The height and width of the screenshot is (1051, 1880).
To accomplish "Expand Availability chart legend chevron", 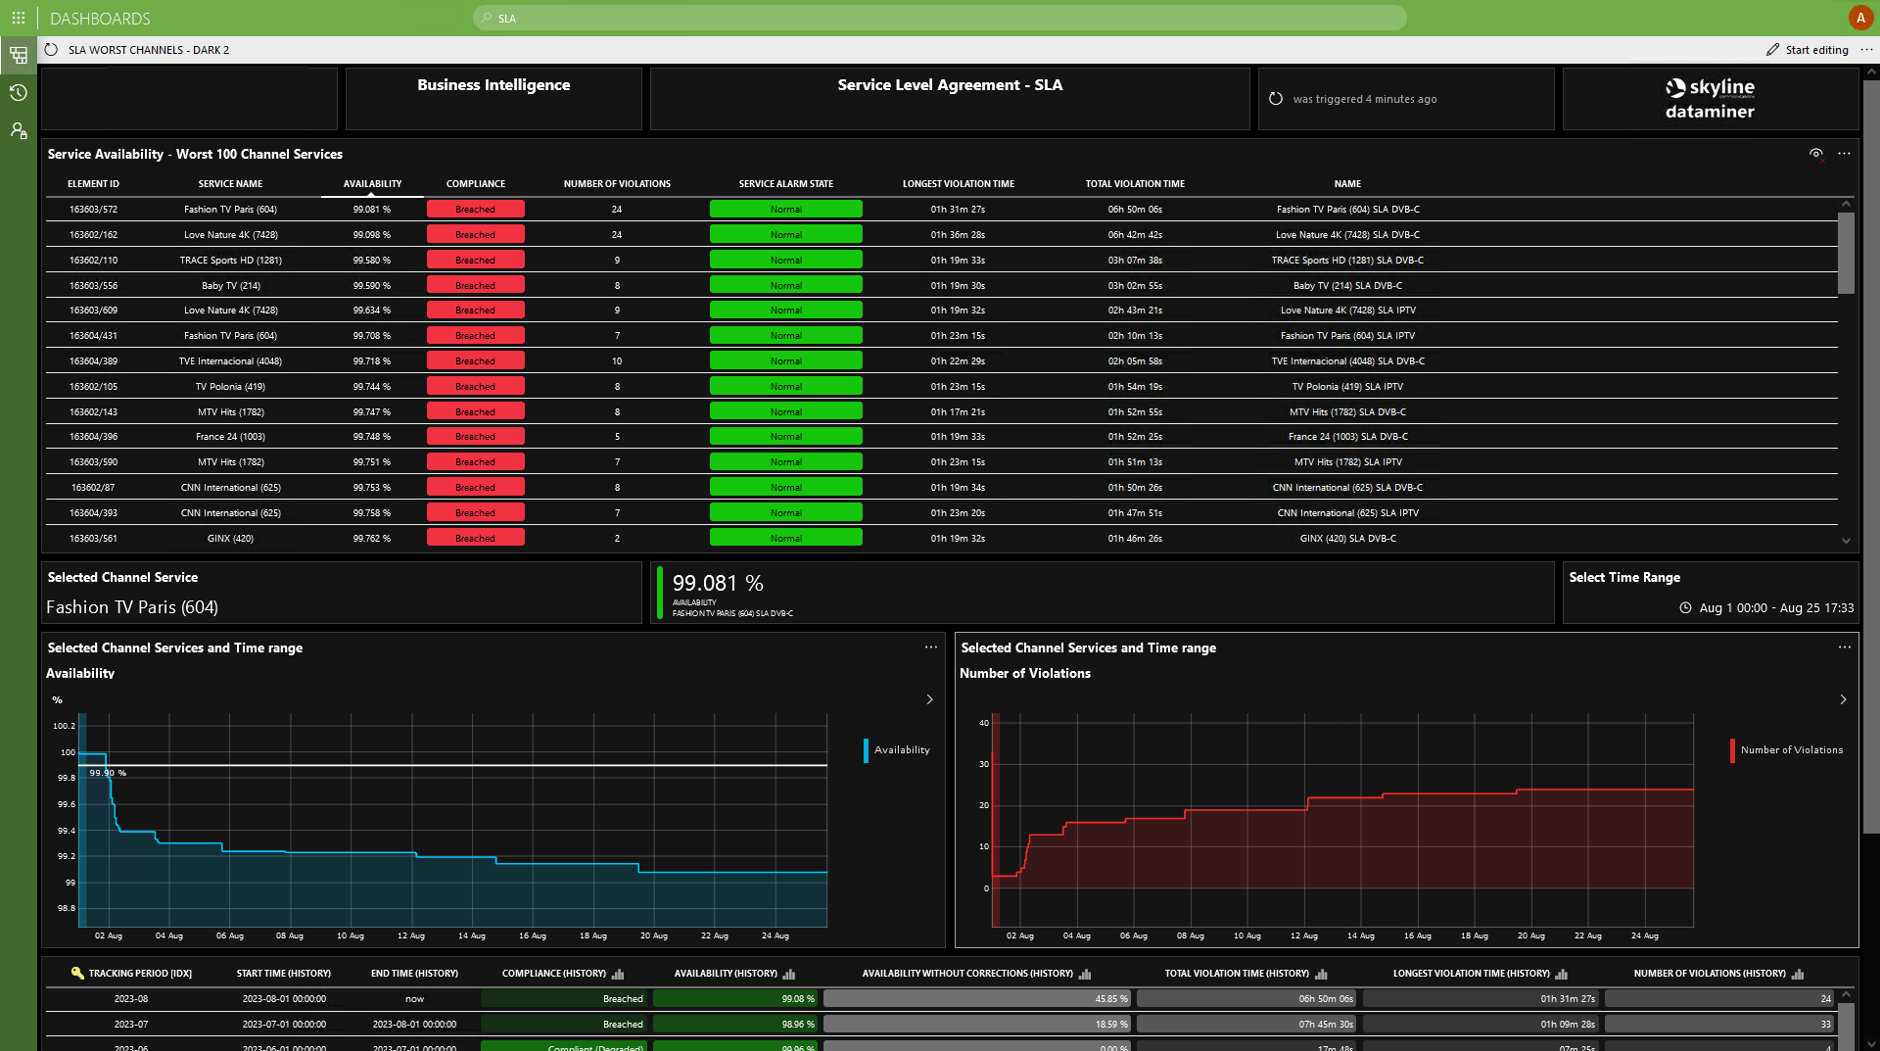I will (x=929, y=700).
